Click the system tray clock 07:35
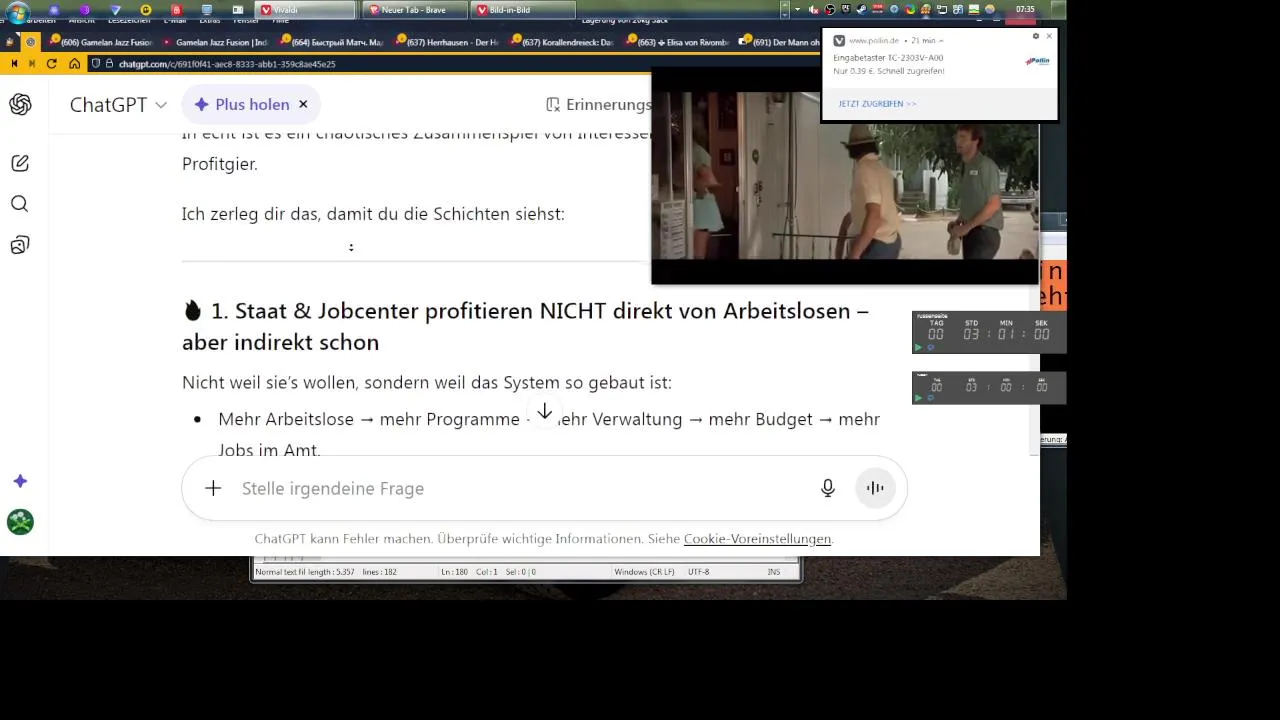Image resolution: width=1280 pixels, height=720 pixels. [1025, 9]
